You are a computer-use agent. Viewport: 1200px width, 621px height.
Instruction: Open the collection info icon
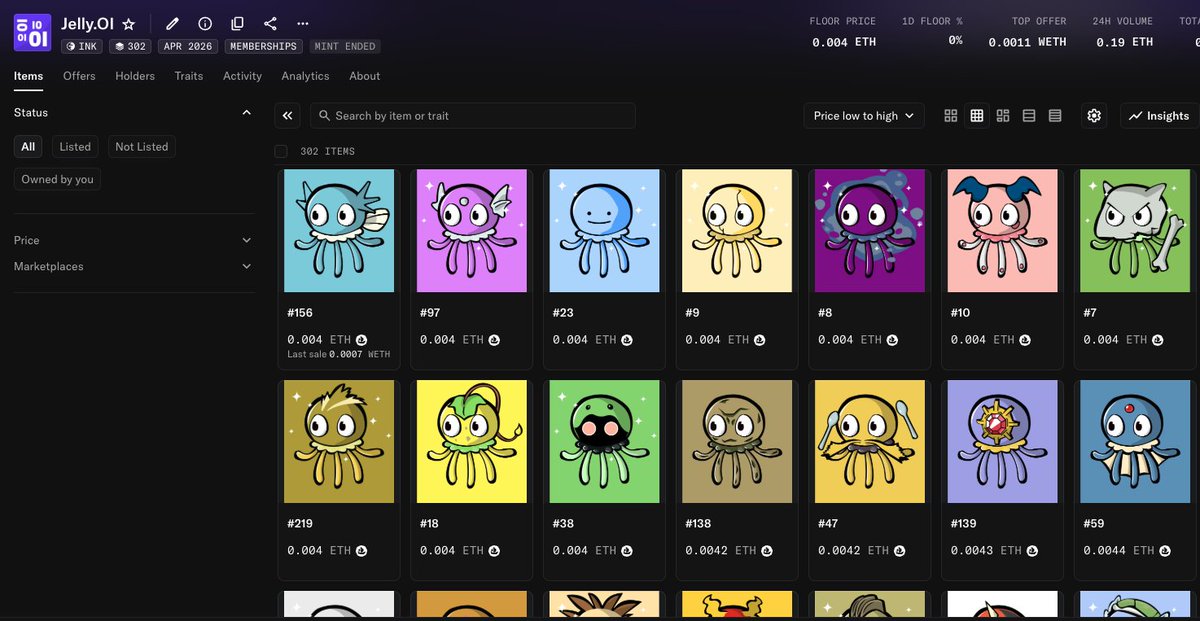(x=205, y=23)
